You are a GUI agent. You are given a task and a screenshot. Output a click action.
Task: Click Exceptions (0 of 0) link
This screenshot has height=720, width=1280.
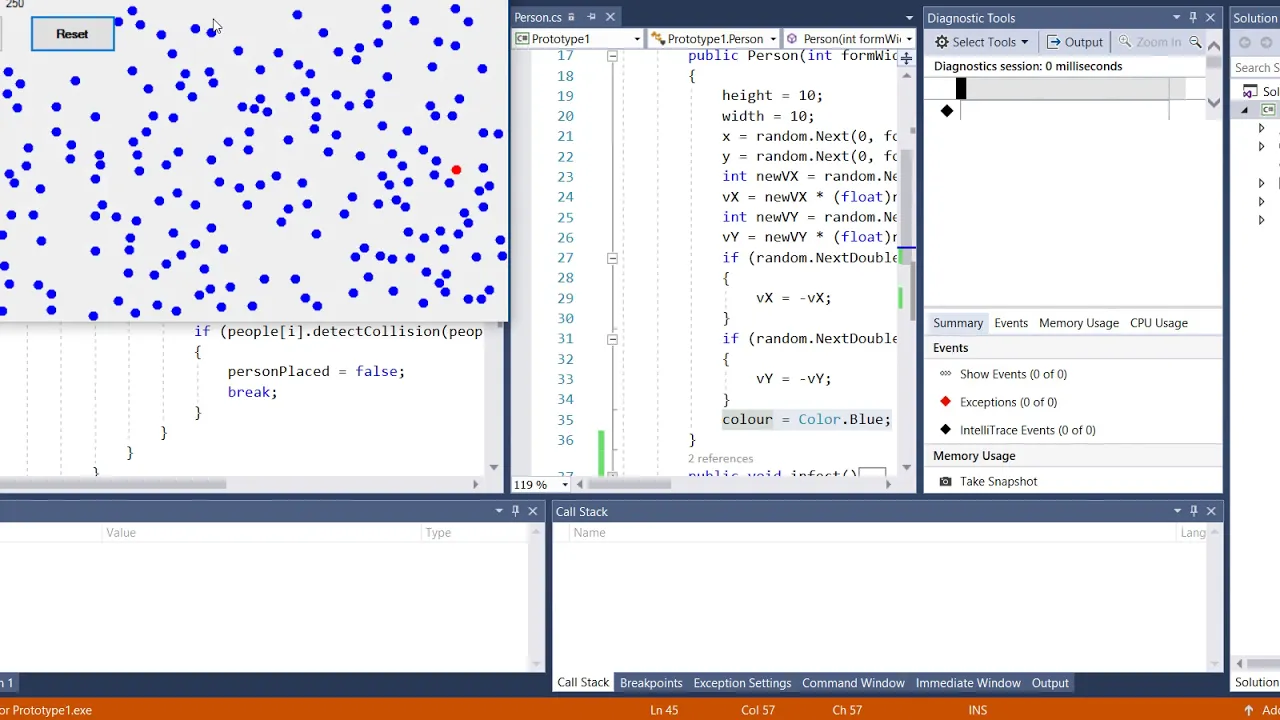click(x=1008, y=402)
